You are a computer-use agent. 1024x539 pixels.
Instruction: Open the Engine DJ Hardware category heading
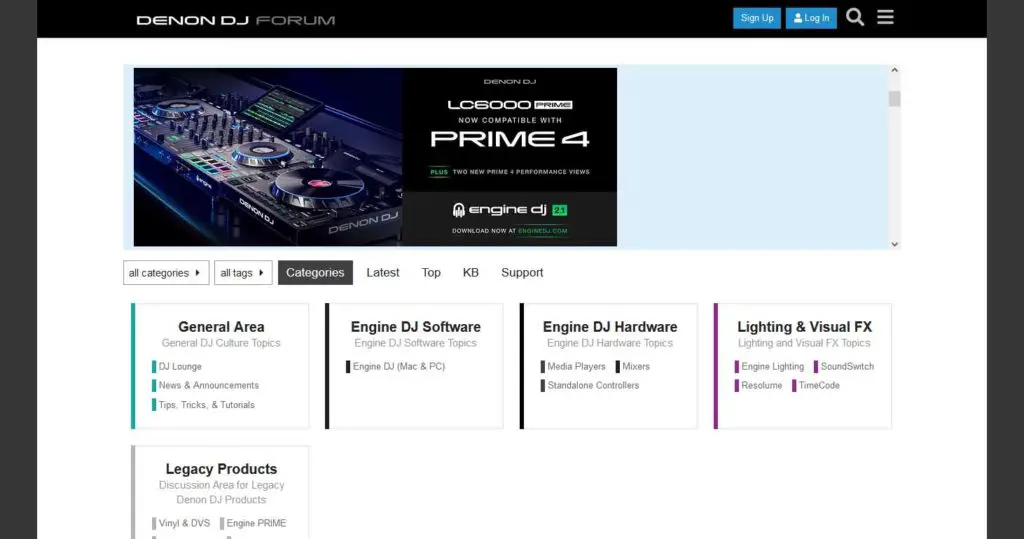(x=610, y=327)
